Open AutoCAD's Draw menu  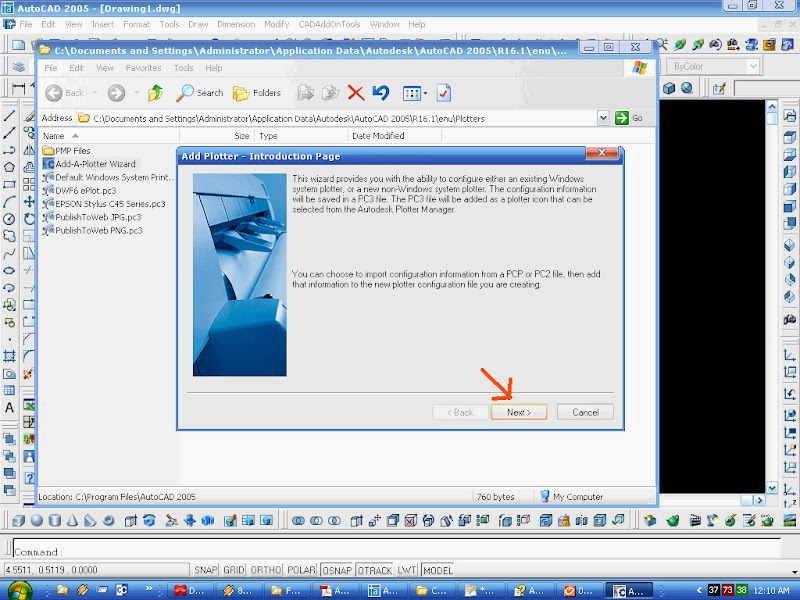click(198, 24)
